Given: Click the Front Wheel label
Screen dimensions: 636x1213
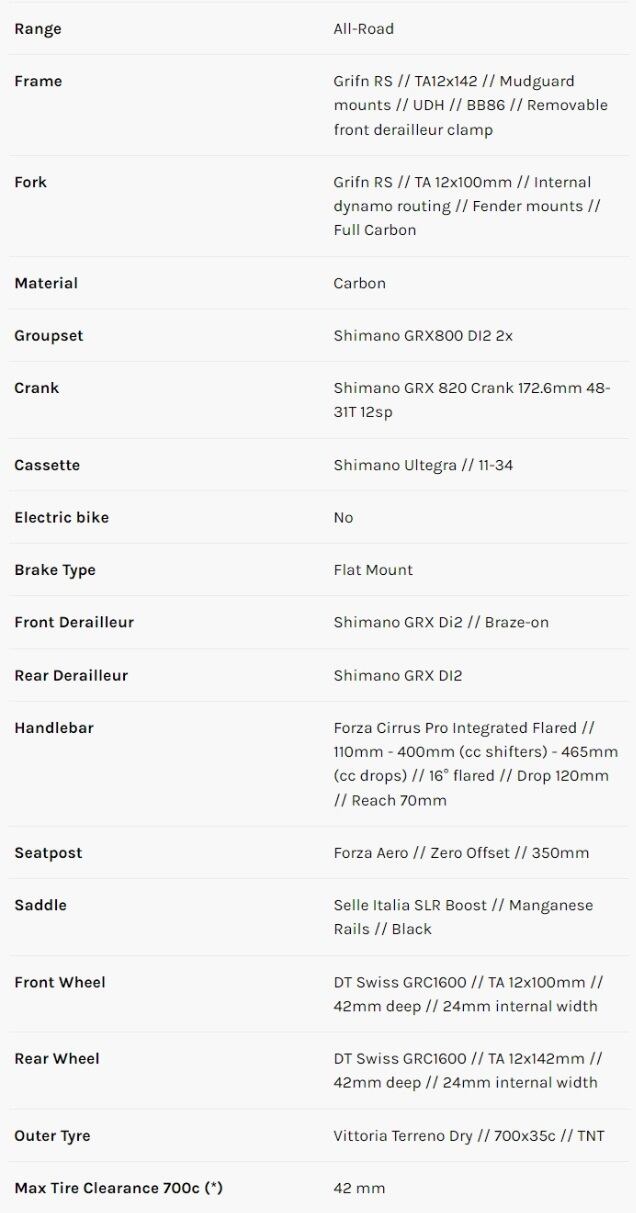Looking at the screenshot, I should (60, 982).
